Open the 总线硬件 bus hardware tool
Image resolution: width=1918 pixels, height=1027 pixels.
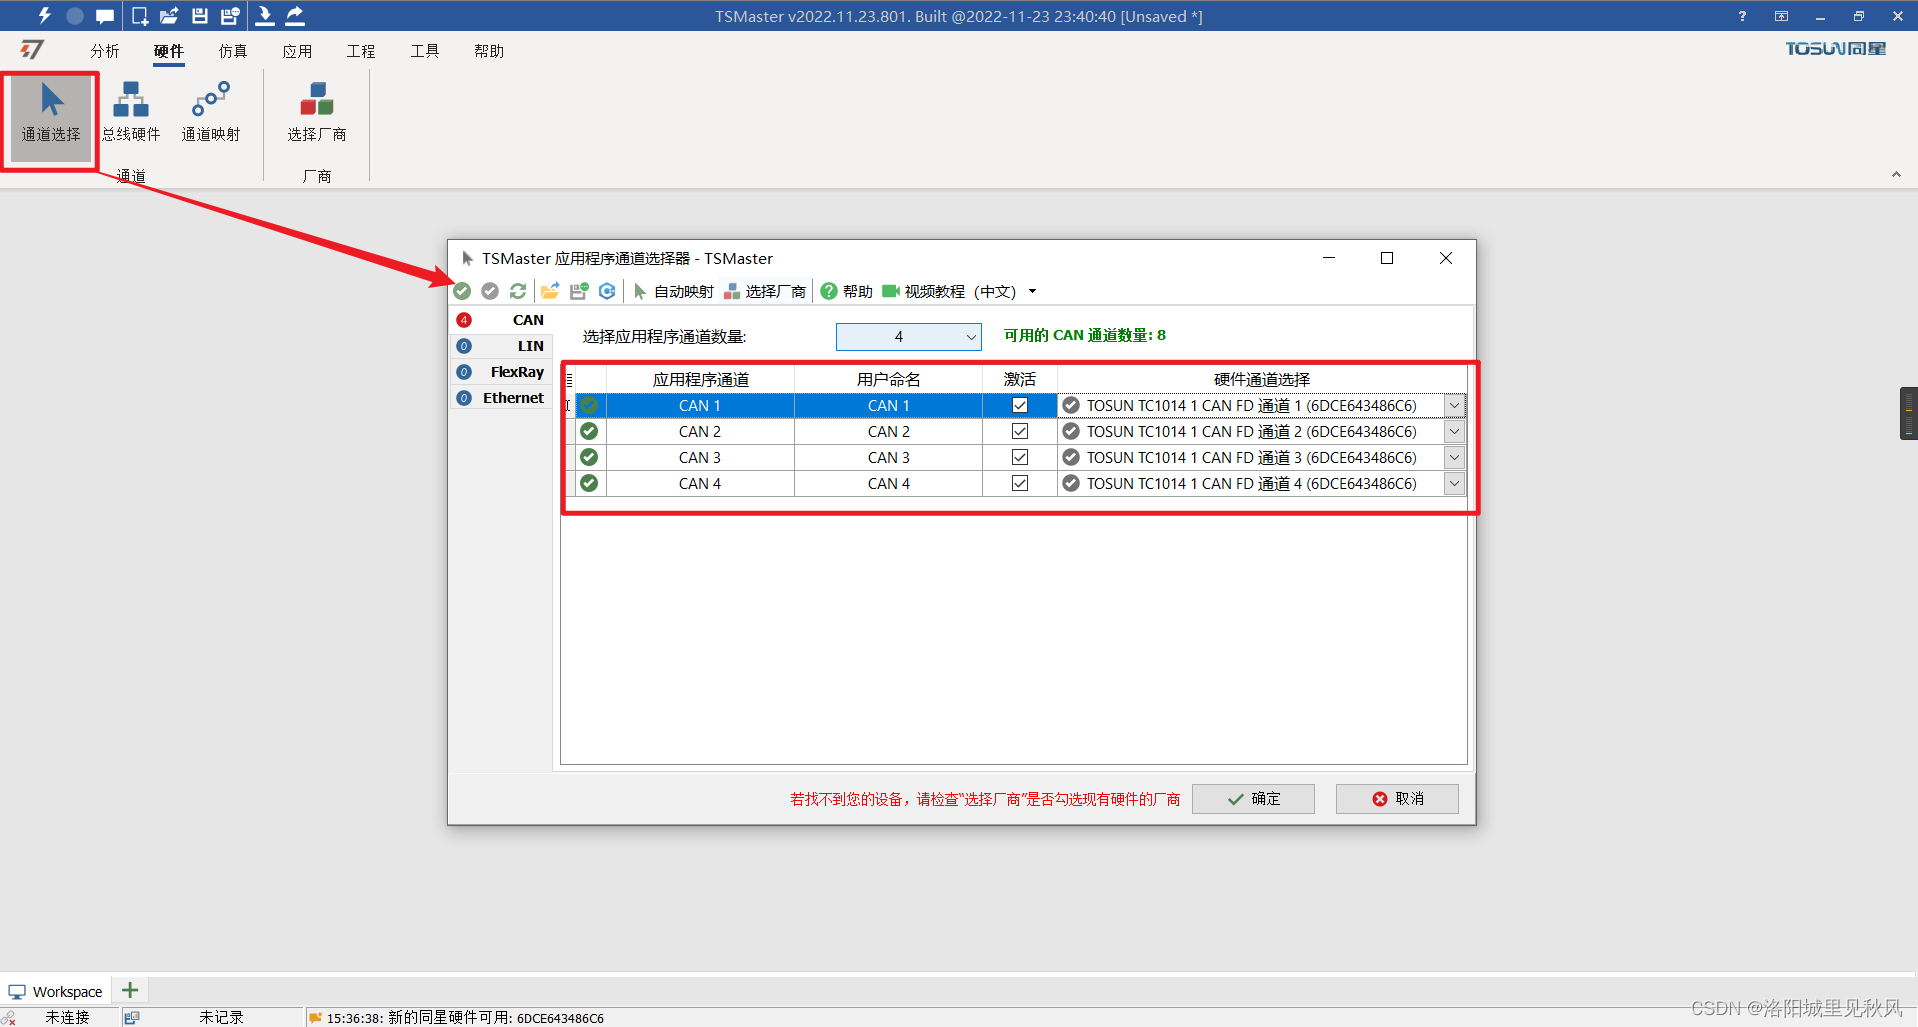click(131, 113)
